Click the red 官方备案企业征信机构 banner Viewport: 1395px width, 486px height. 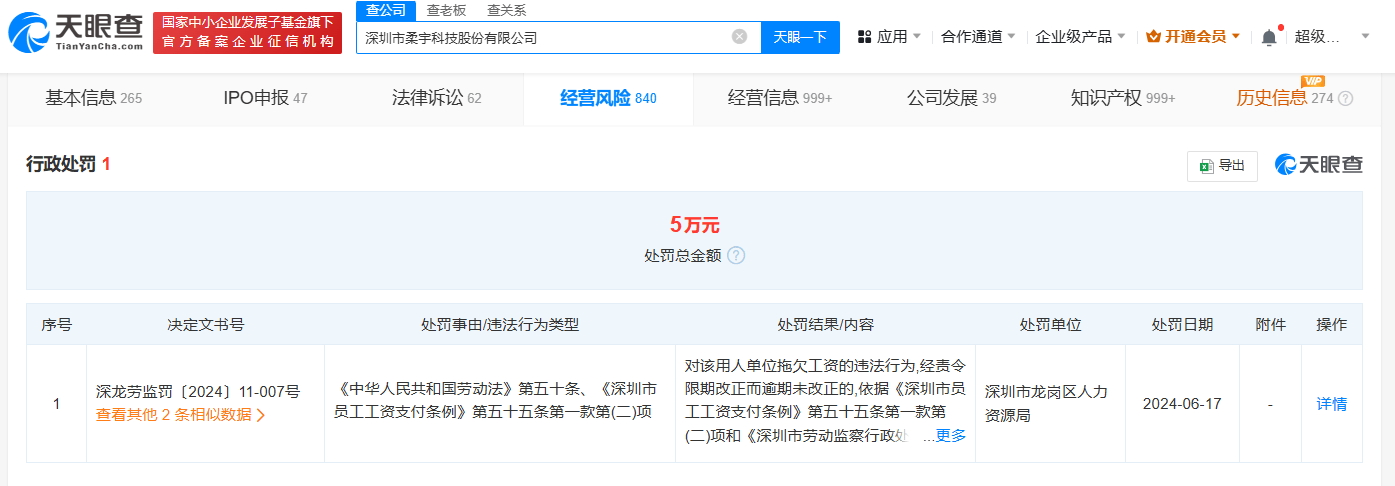pyautogui.click(x=248, y=33)
